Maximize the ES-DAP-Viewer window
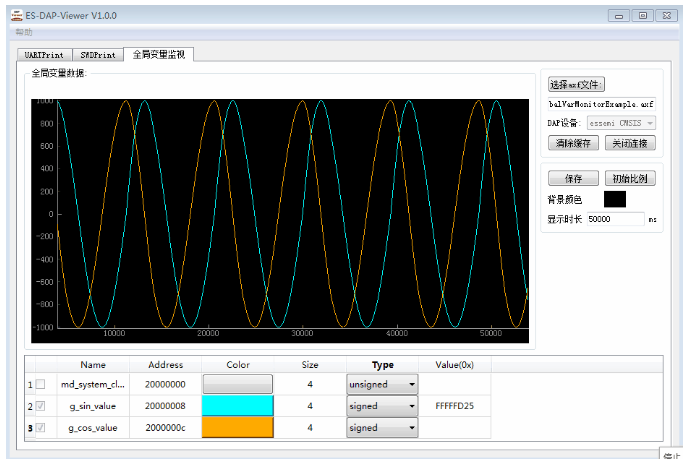 coord(643,16)
